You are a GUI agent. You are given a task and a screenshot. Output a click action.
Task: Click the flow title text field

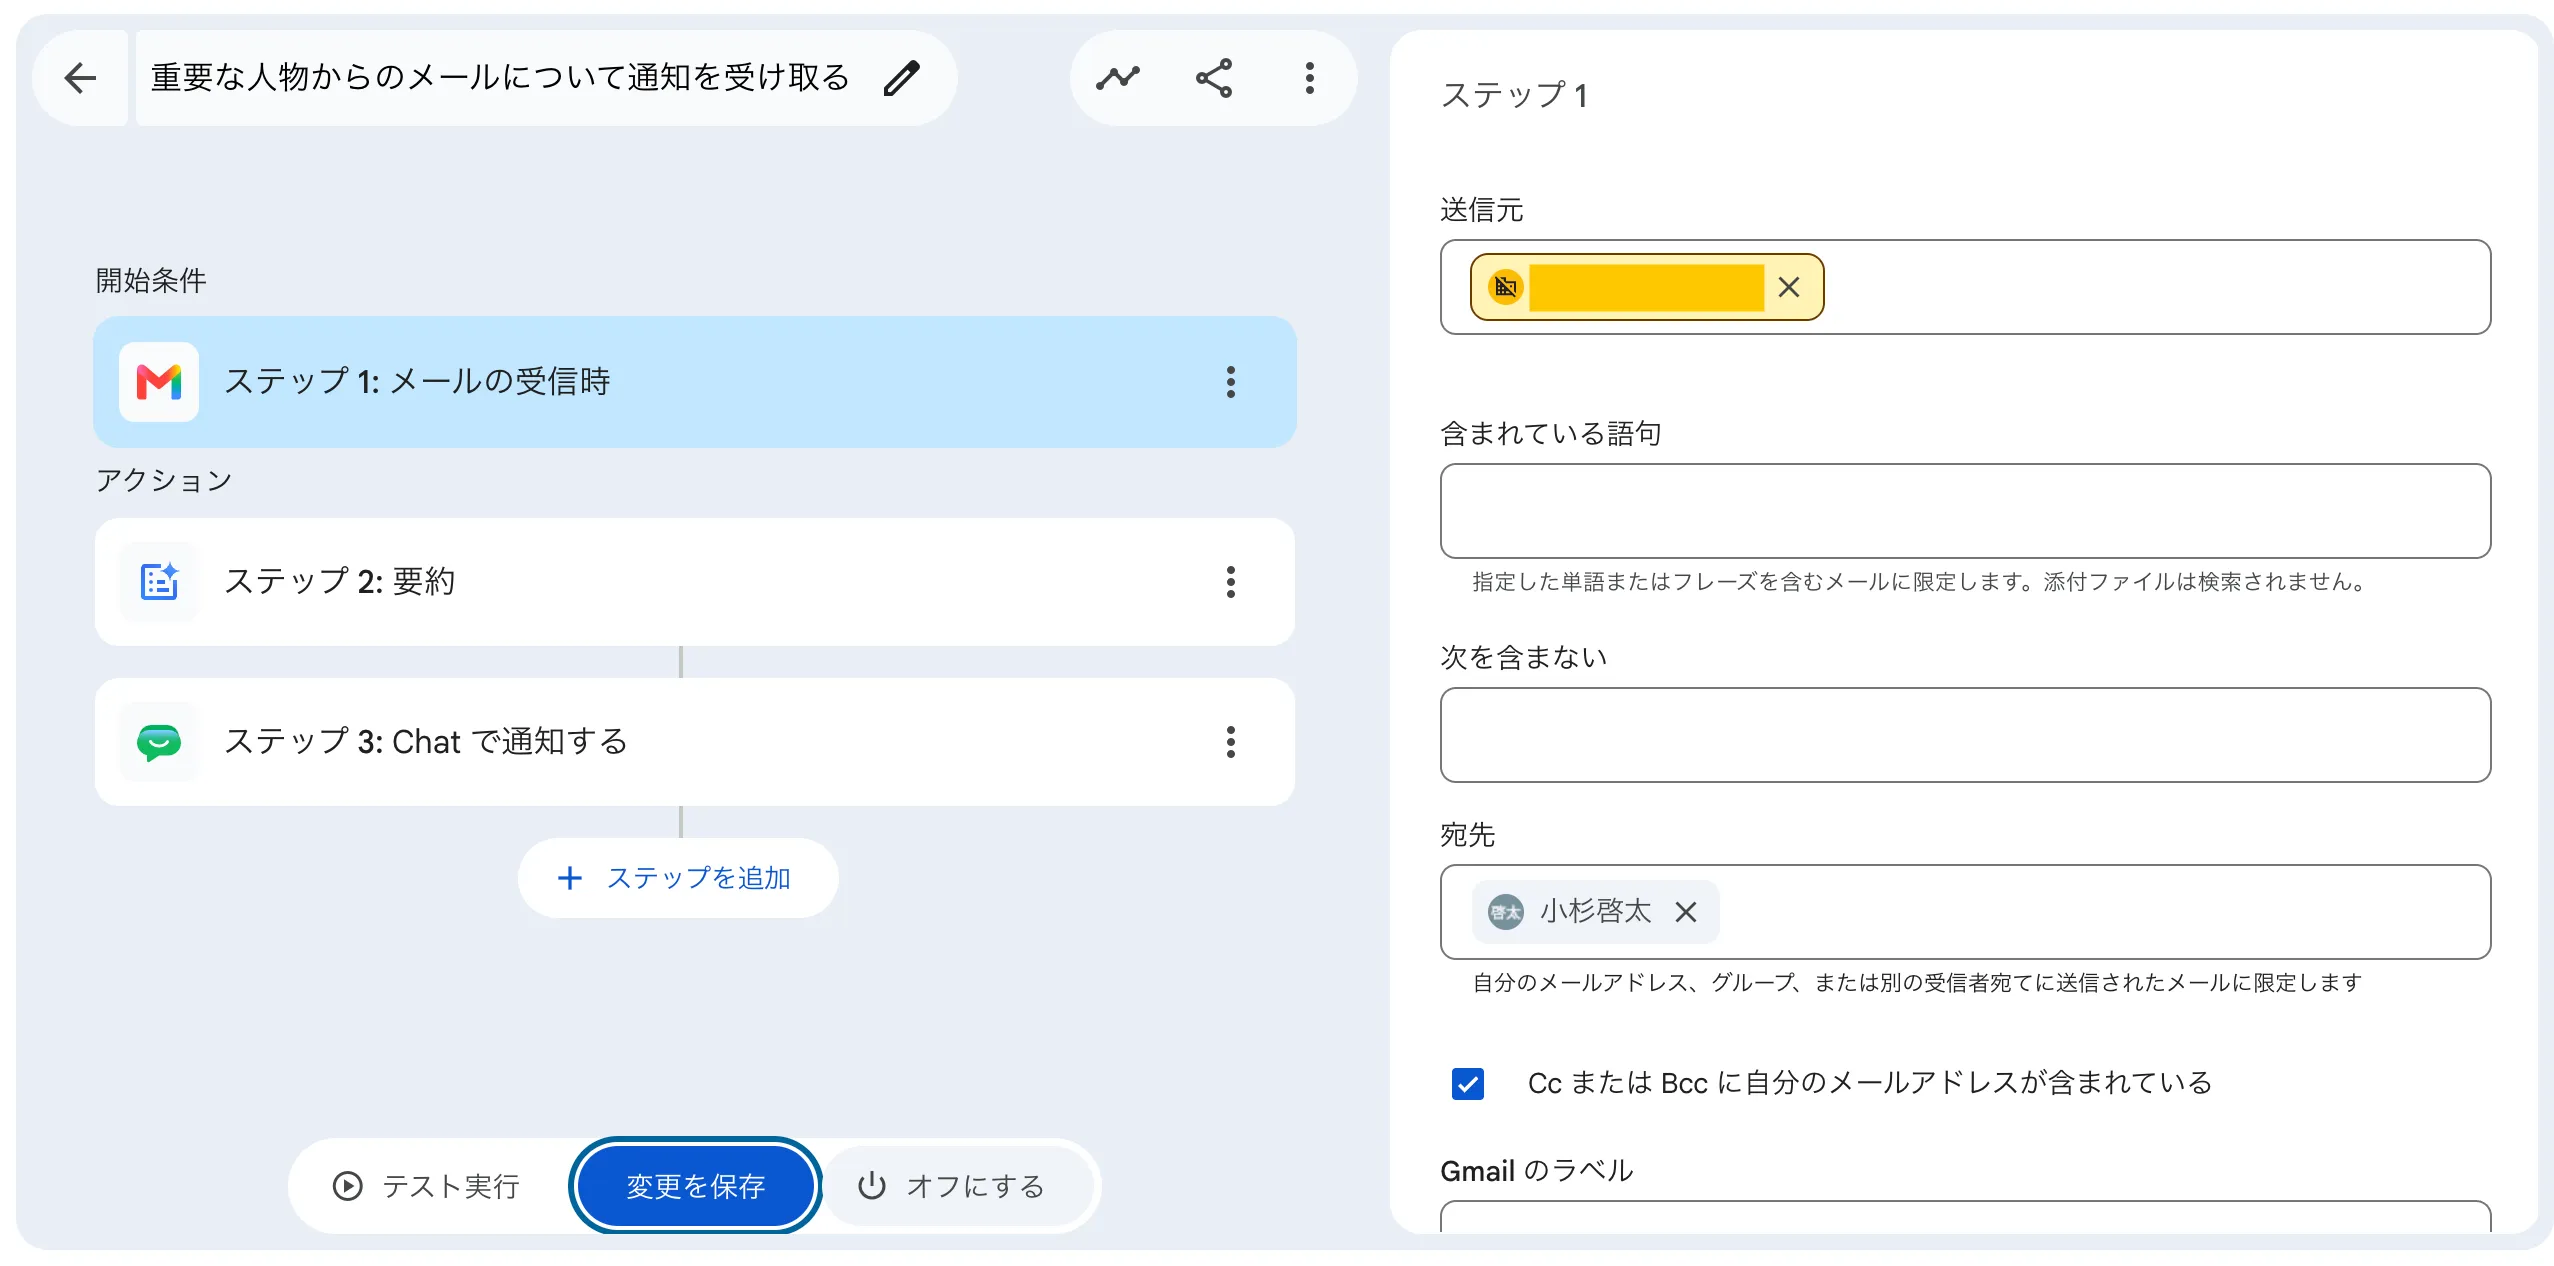(x=500, y=78)
